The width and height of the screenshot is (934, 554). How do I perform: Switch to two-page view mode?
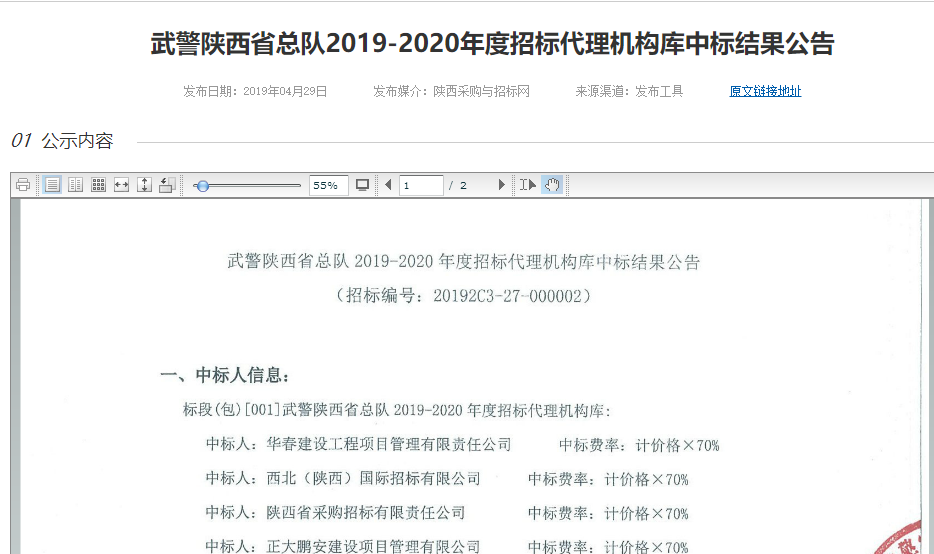pos(75,185)
